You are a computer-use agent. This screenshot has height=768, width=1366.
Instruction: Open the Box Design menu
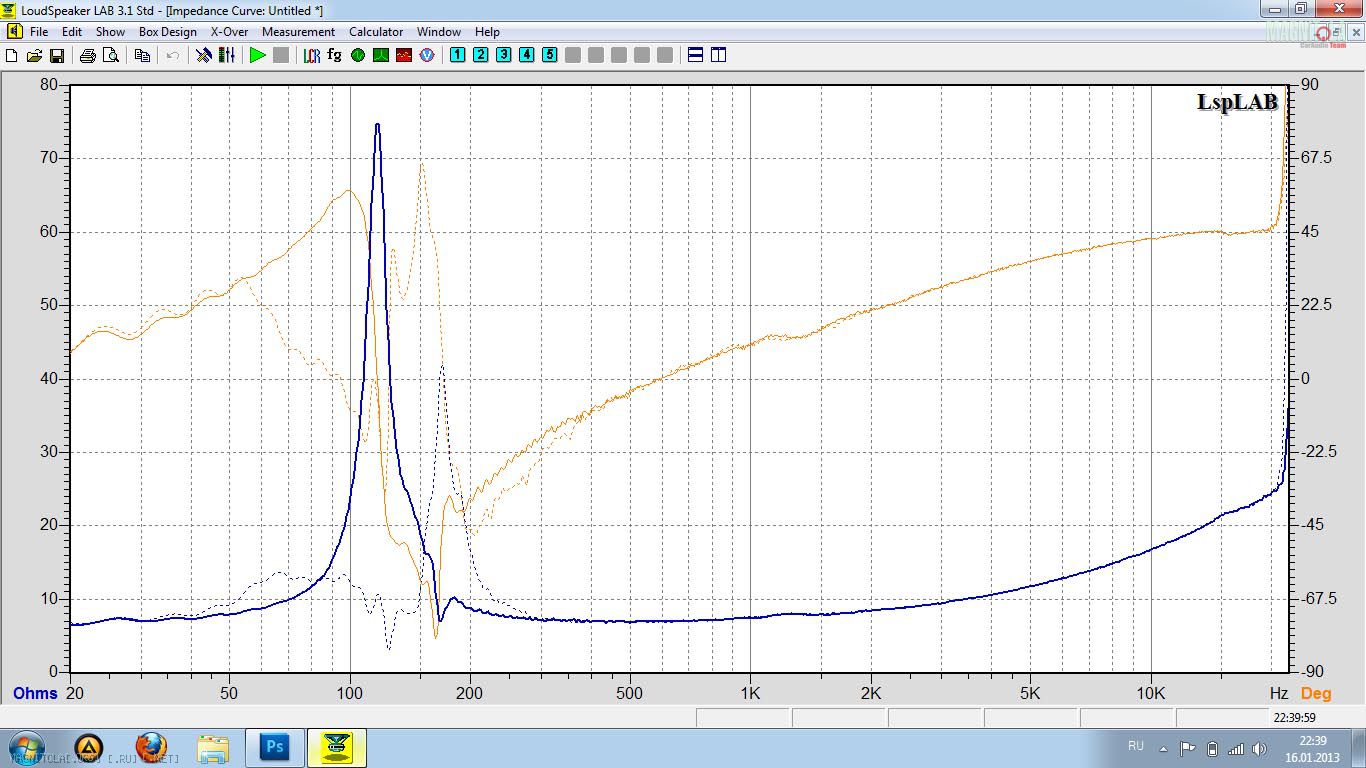pyautogui.click(x=168, y=32)
